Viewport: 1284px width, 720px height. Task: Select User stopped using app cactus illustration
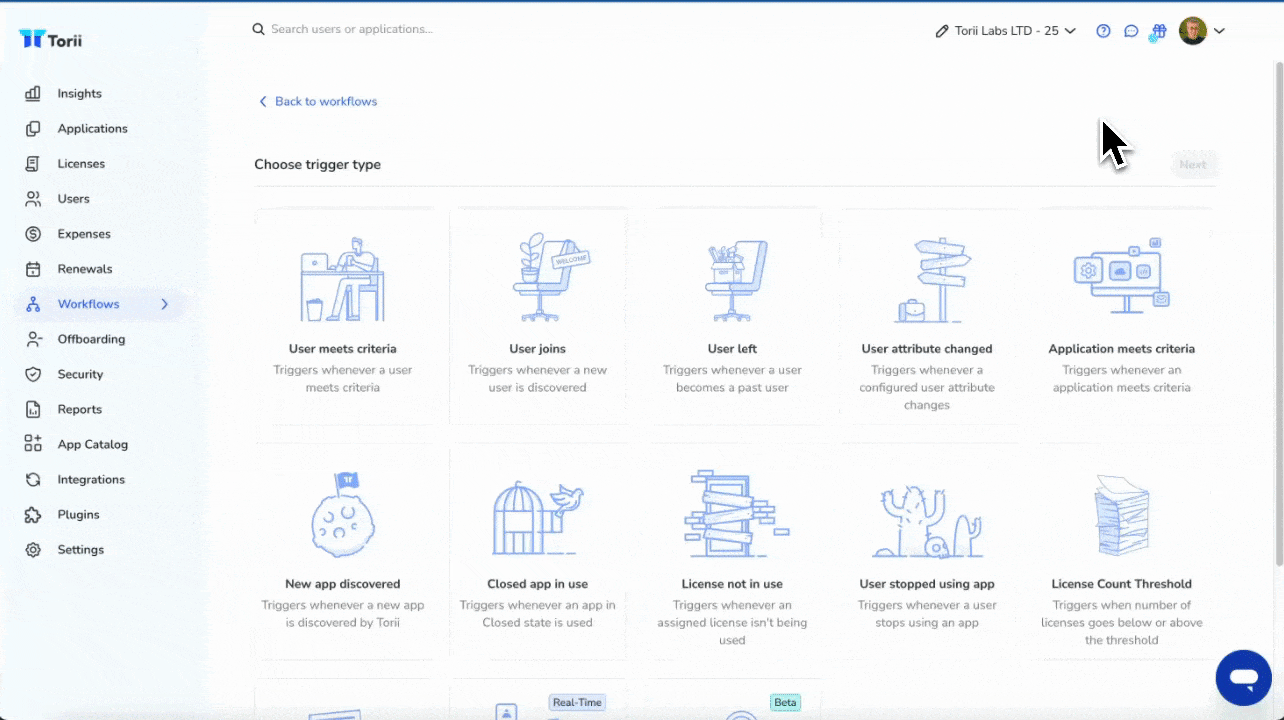click(x=926, y=520)
